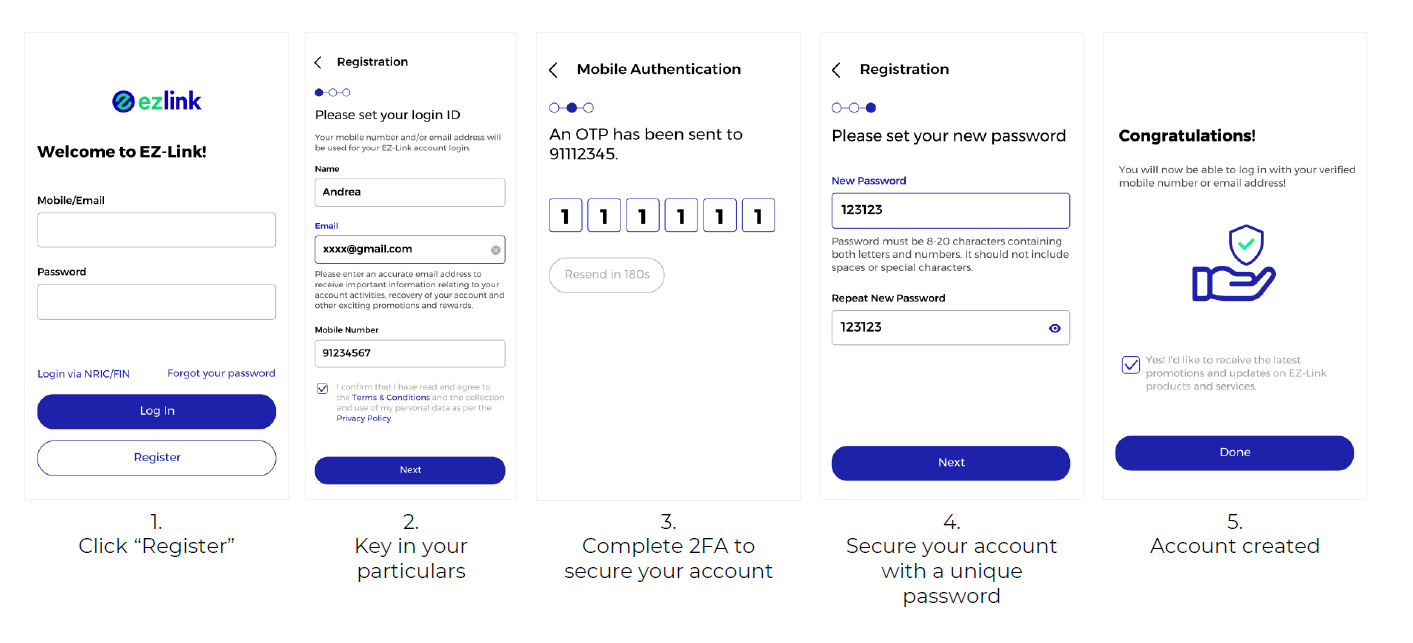Viewport: 1413px width, 643px height.
Task: Click the Done button
Action: tap(1234, 453)
